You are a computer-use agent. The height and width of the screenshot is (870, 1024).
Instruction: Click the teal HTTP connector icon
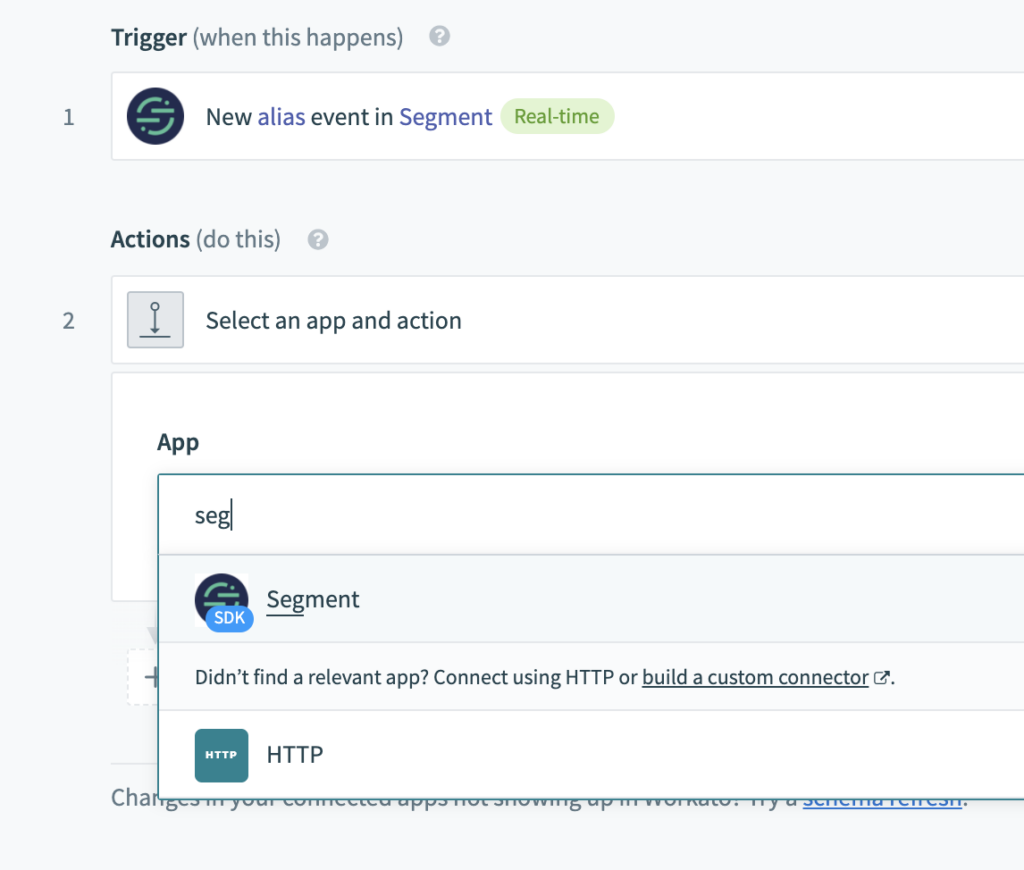[221, 755]
